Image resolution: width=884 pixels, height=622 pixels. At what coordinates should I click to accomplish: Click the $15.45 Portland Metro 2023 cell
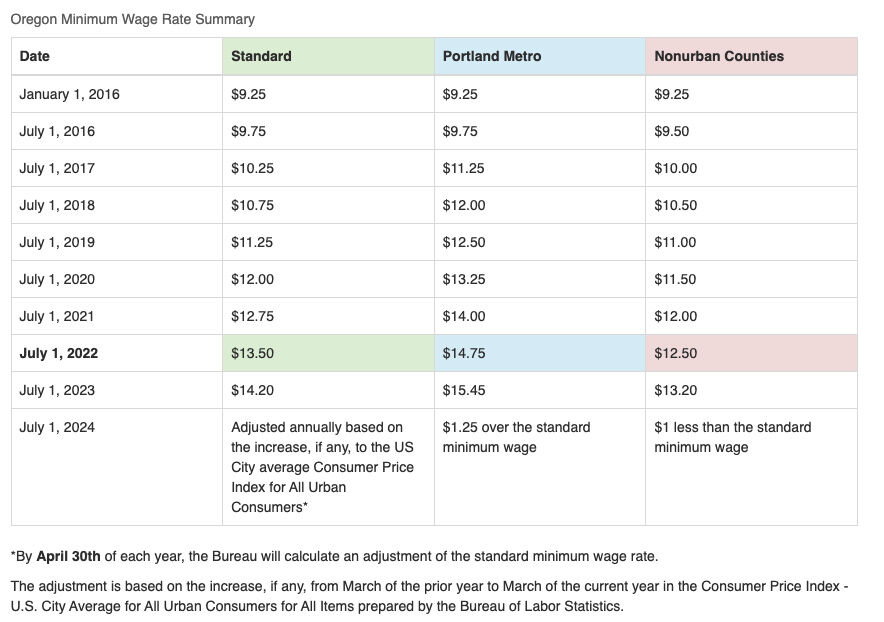[540, 390]
